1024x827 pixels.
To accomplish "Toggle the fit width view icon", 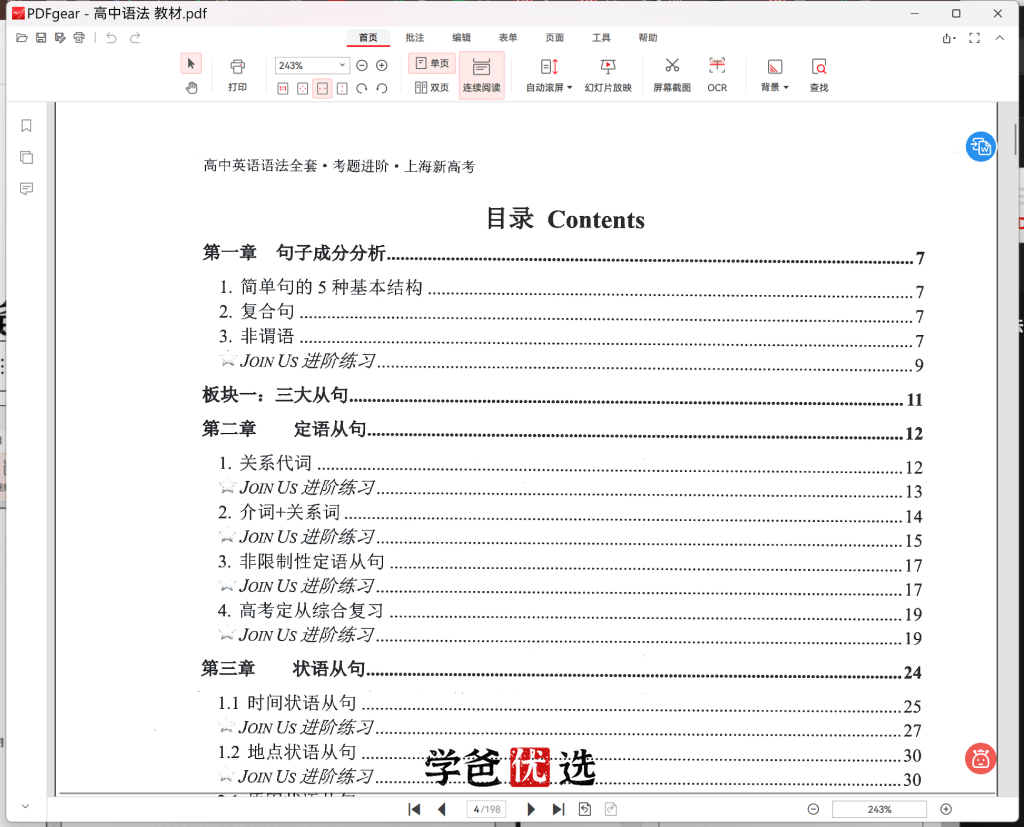I will pos(323,88).
